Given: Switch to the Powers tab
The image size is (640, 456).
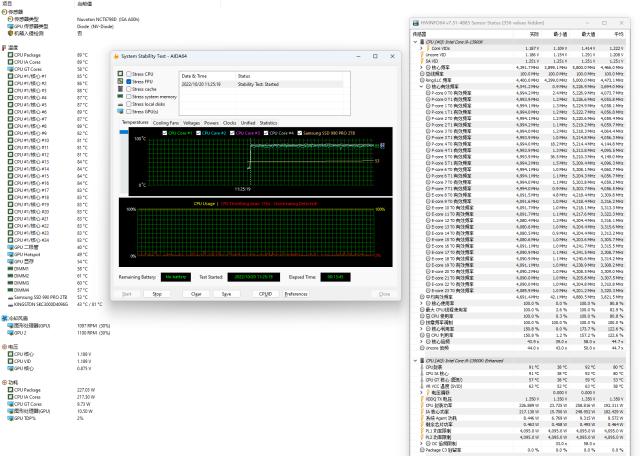Looking at the screenshot, I should (x=211, y=123).
